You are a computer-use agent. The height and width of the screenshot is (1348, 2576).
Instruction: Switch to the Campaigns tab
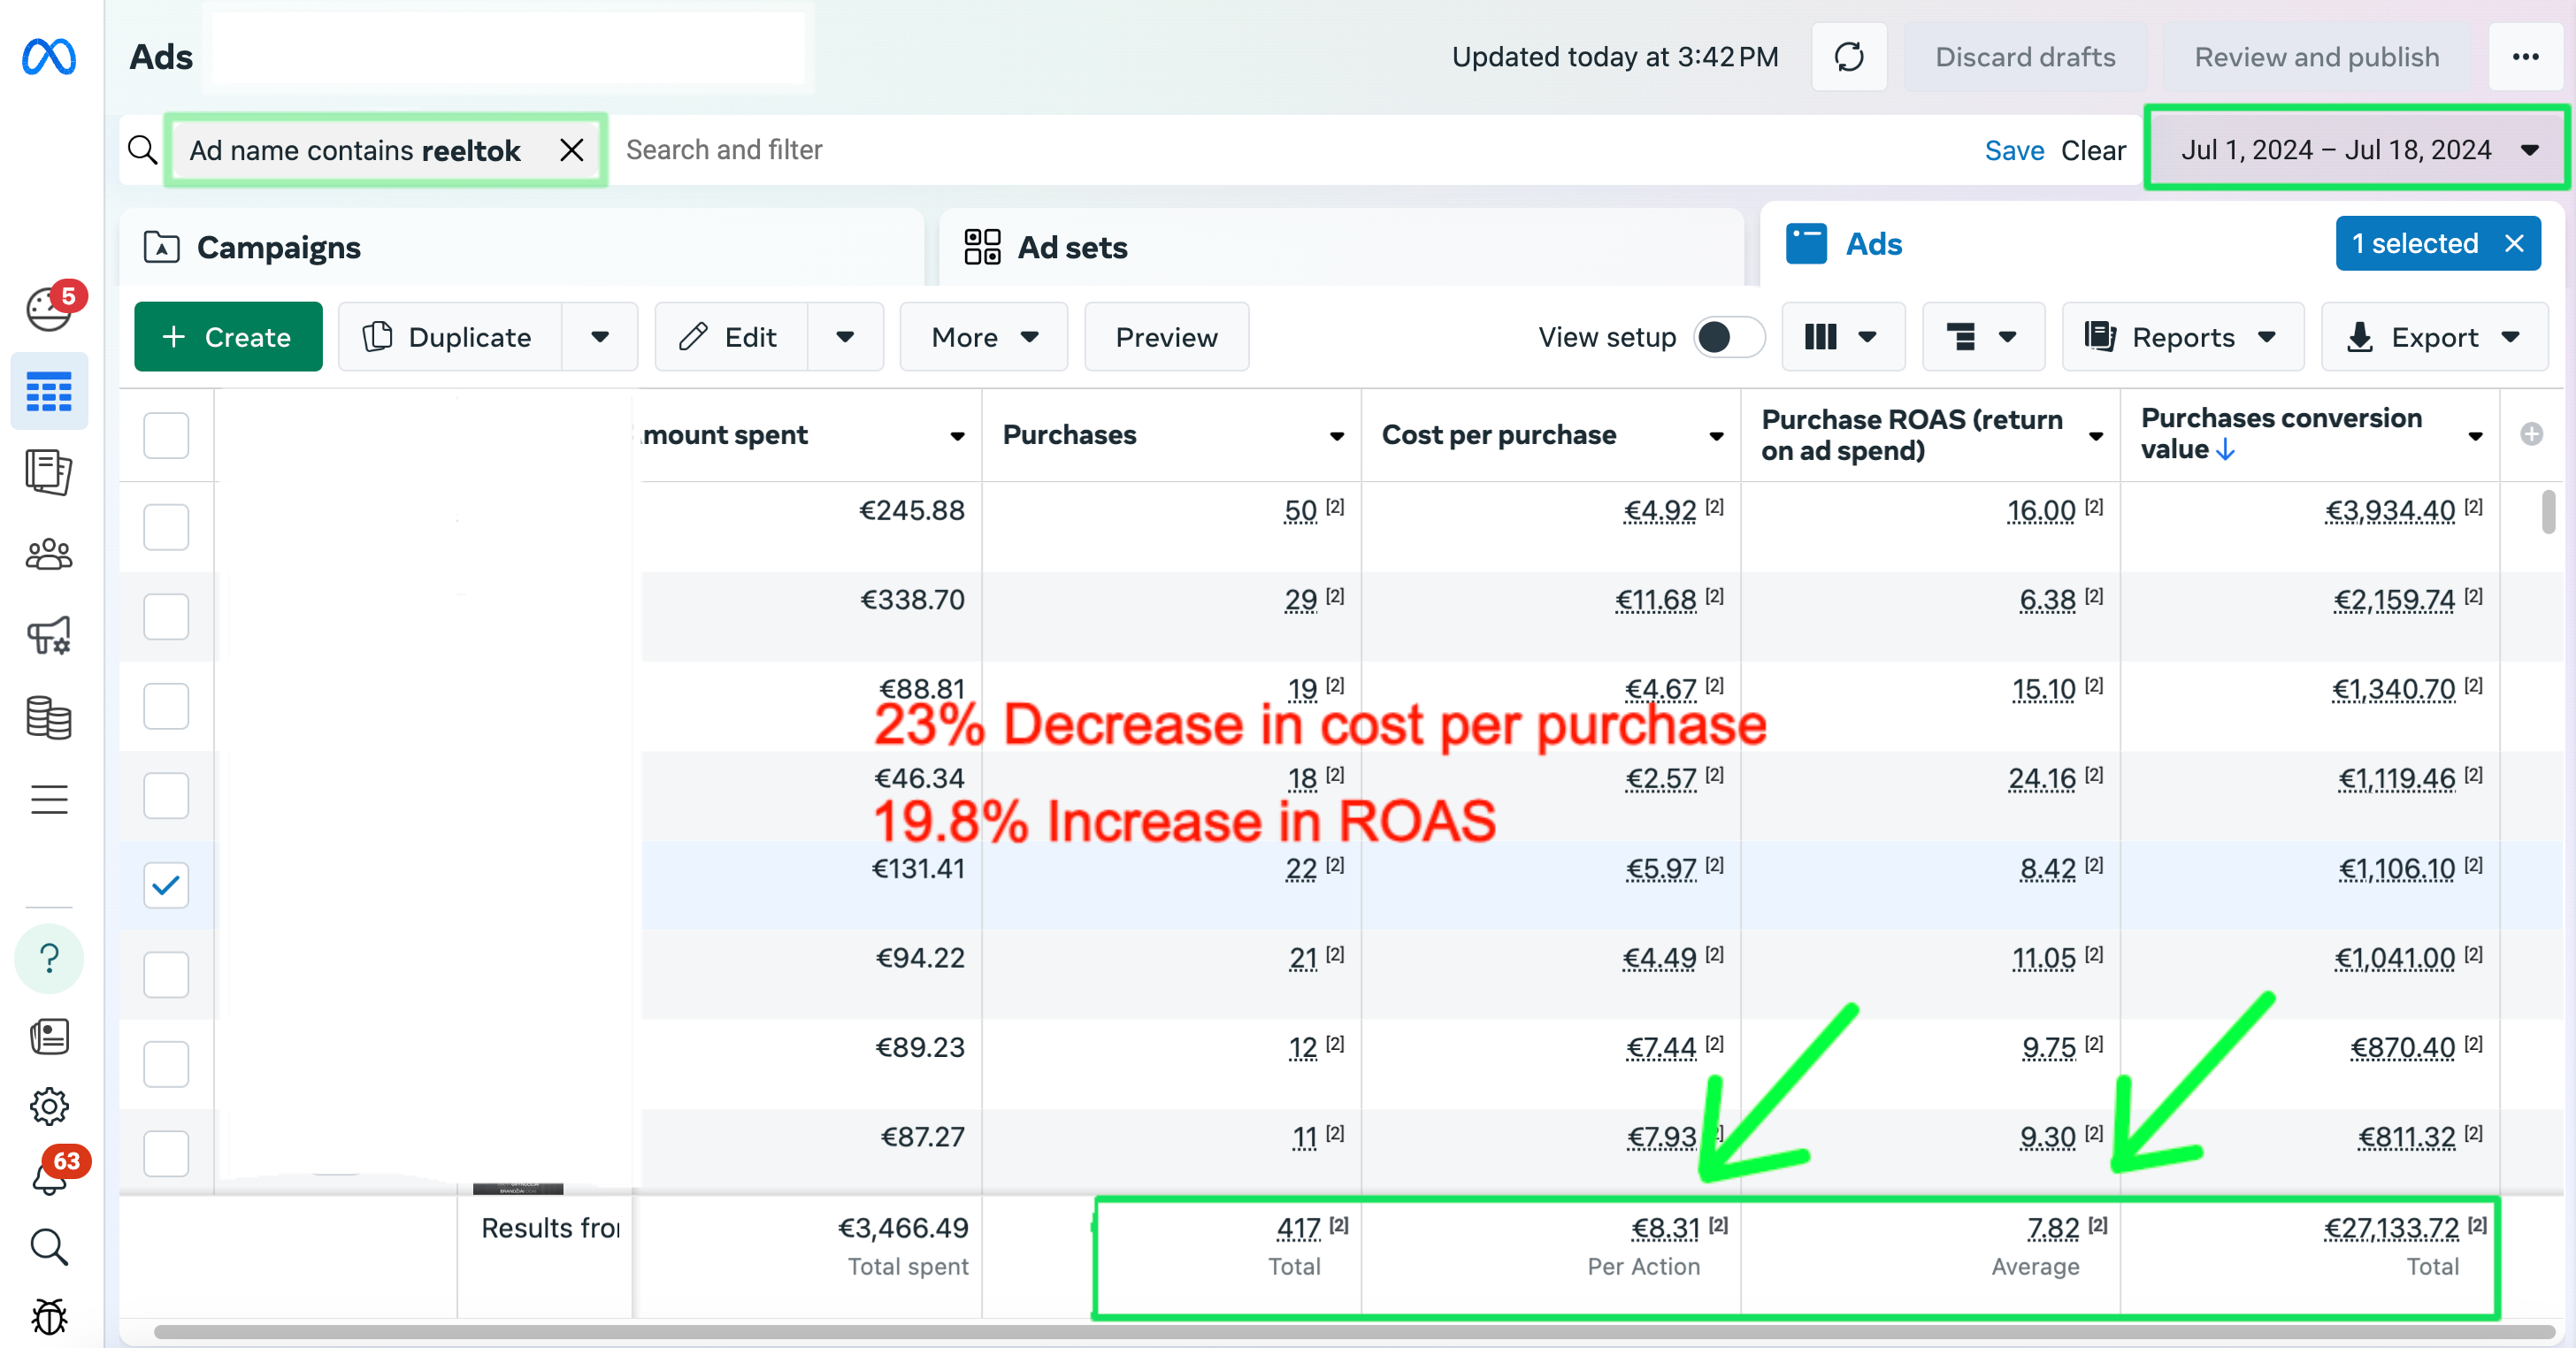click(278, 247)
